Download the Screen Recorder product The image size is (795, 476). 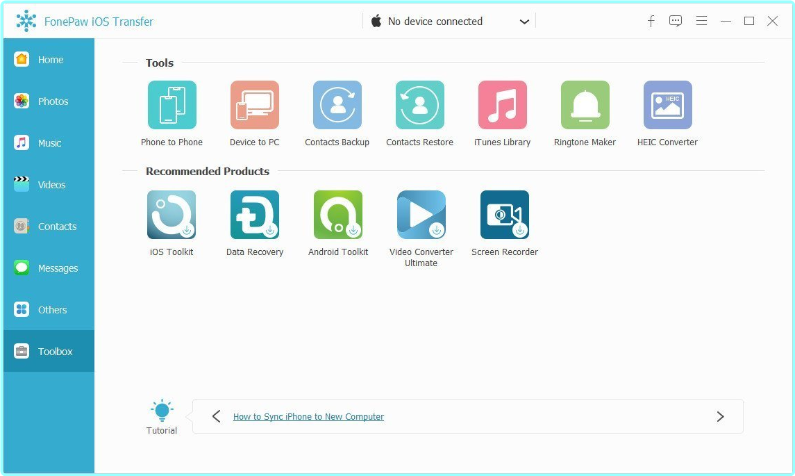click(x=504, y=214)
